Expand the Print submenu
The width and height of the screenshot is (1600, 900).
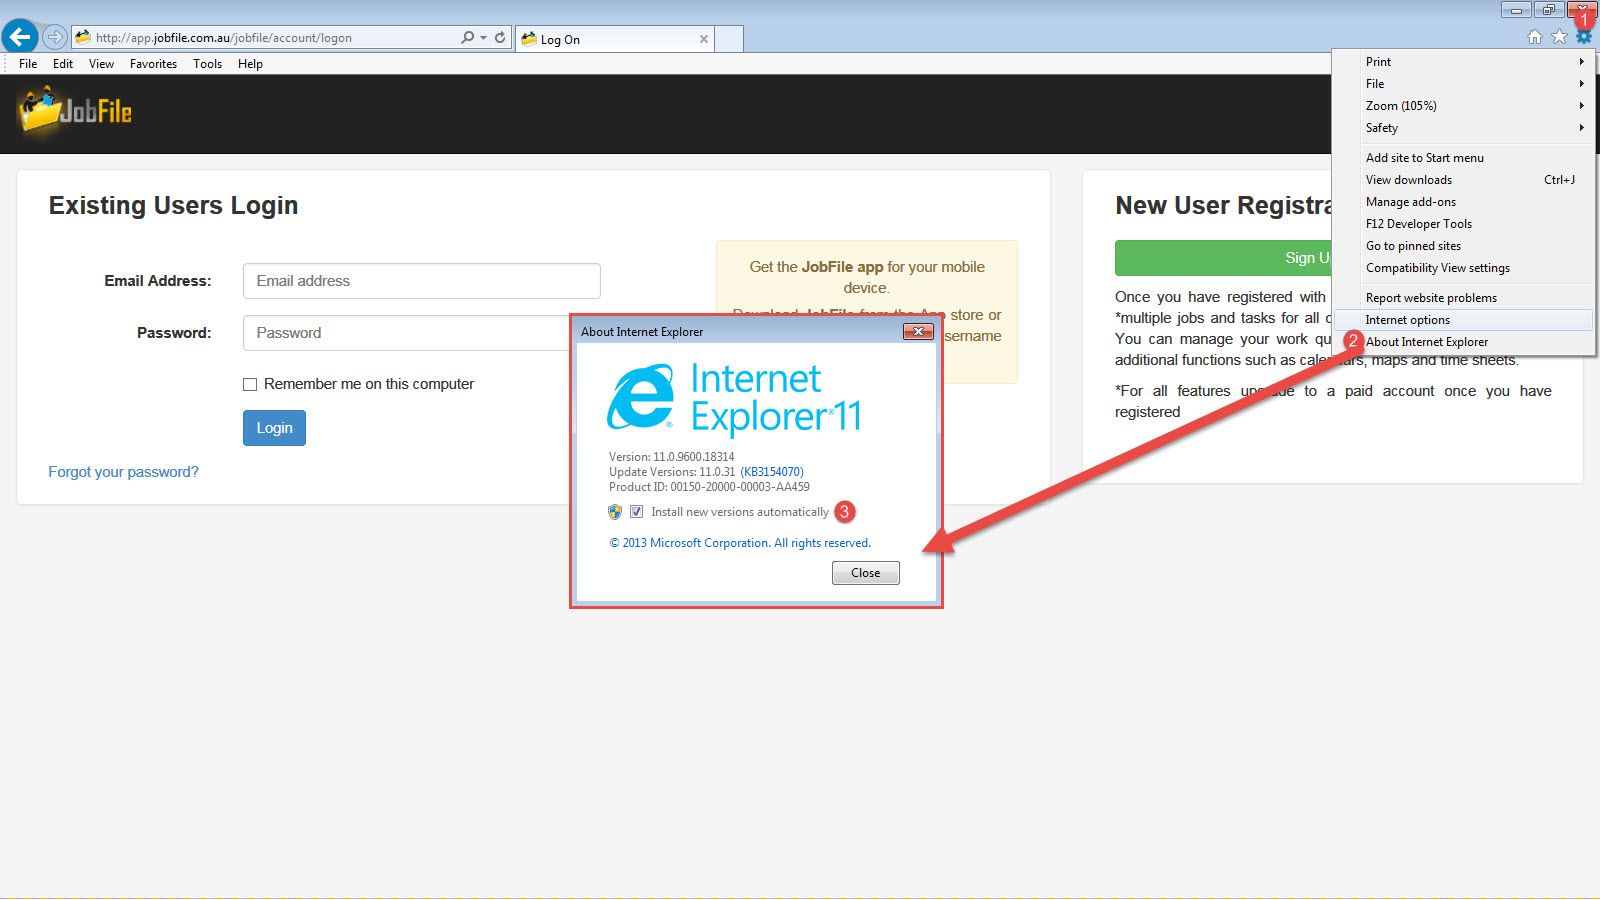pos(1463,62)
